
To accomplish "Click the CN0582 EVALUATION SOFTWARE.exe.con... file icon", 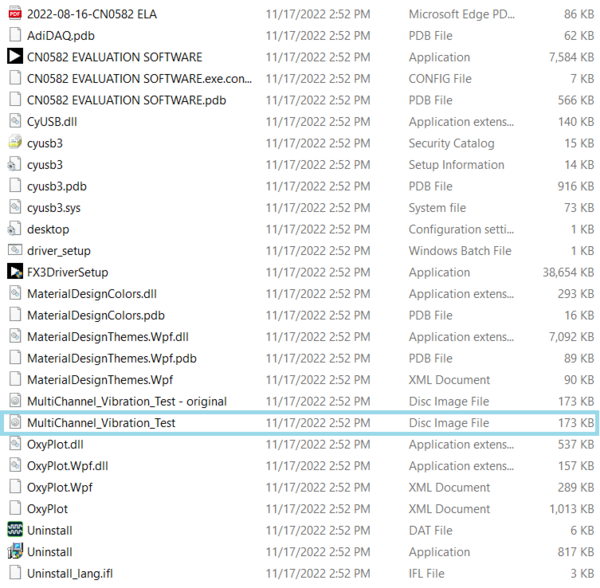I will click(15, 78).
